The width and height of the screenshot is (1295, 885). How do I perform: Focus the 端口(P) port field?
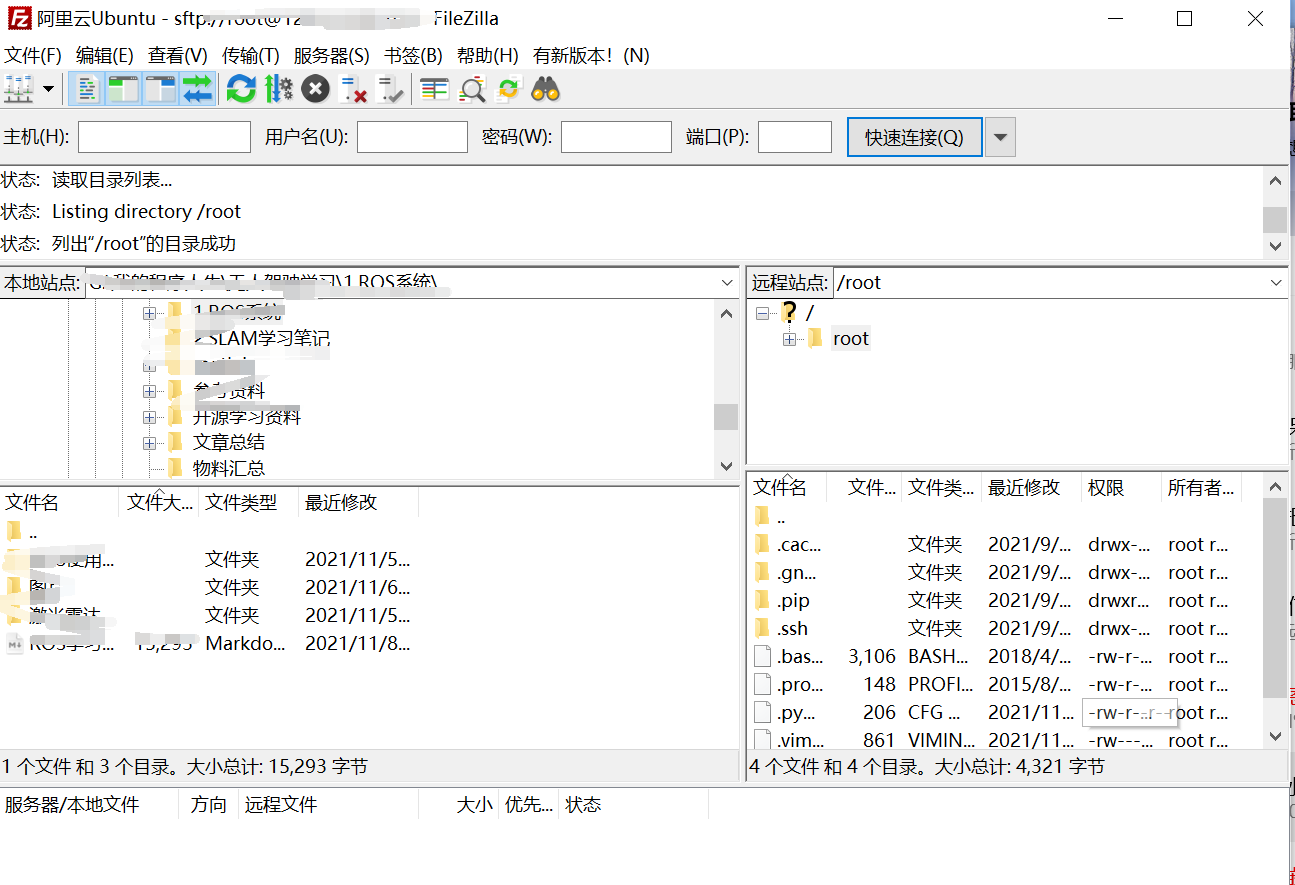[x=795, y=137]
